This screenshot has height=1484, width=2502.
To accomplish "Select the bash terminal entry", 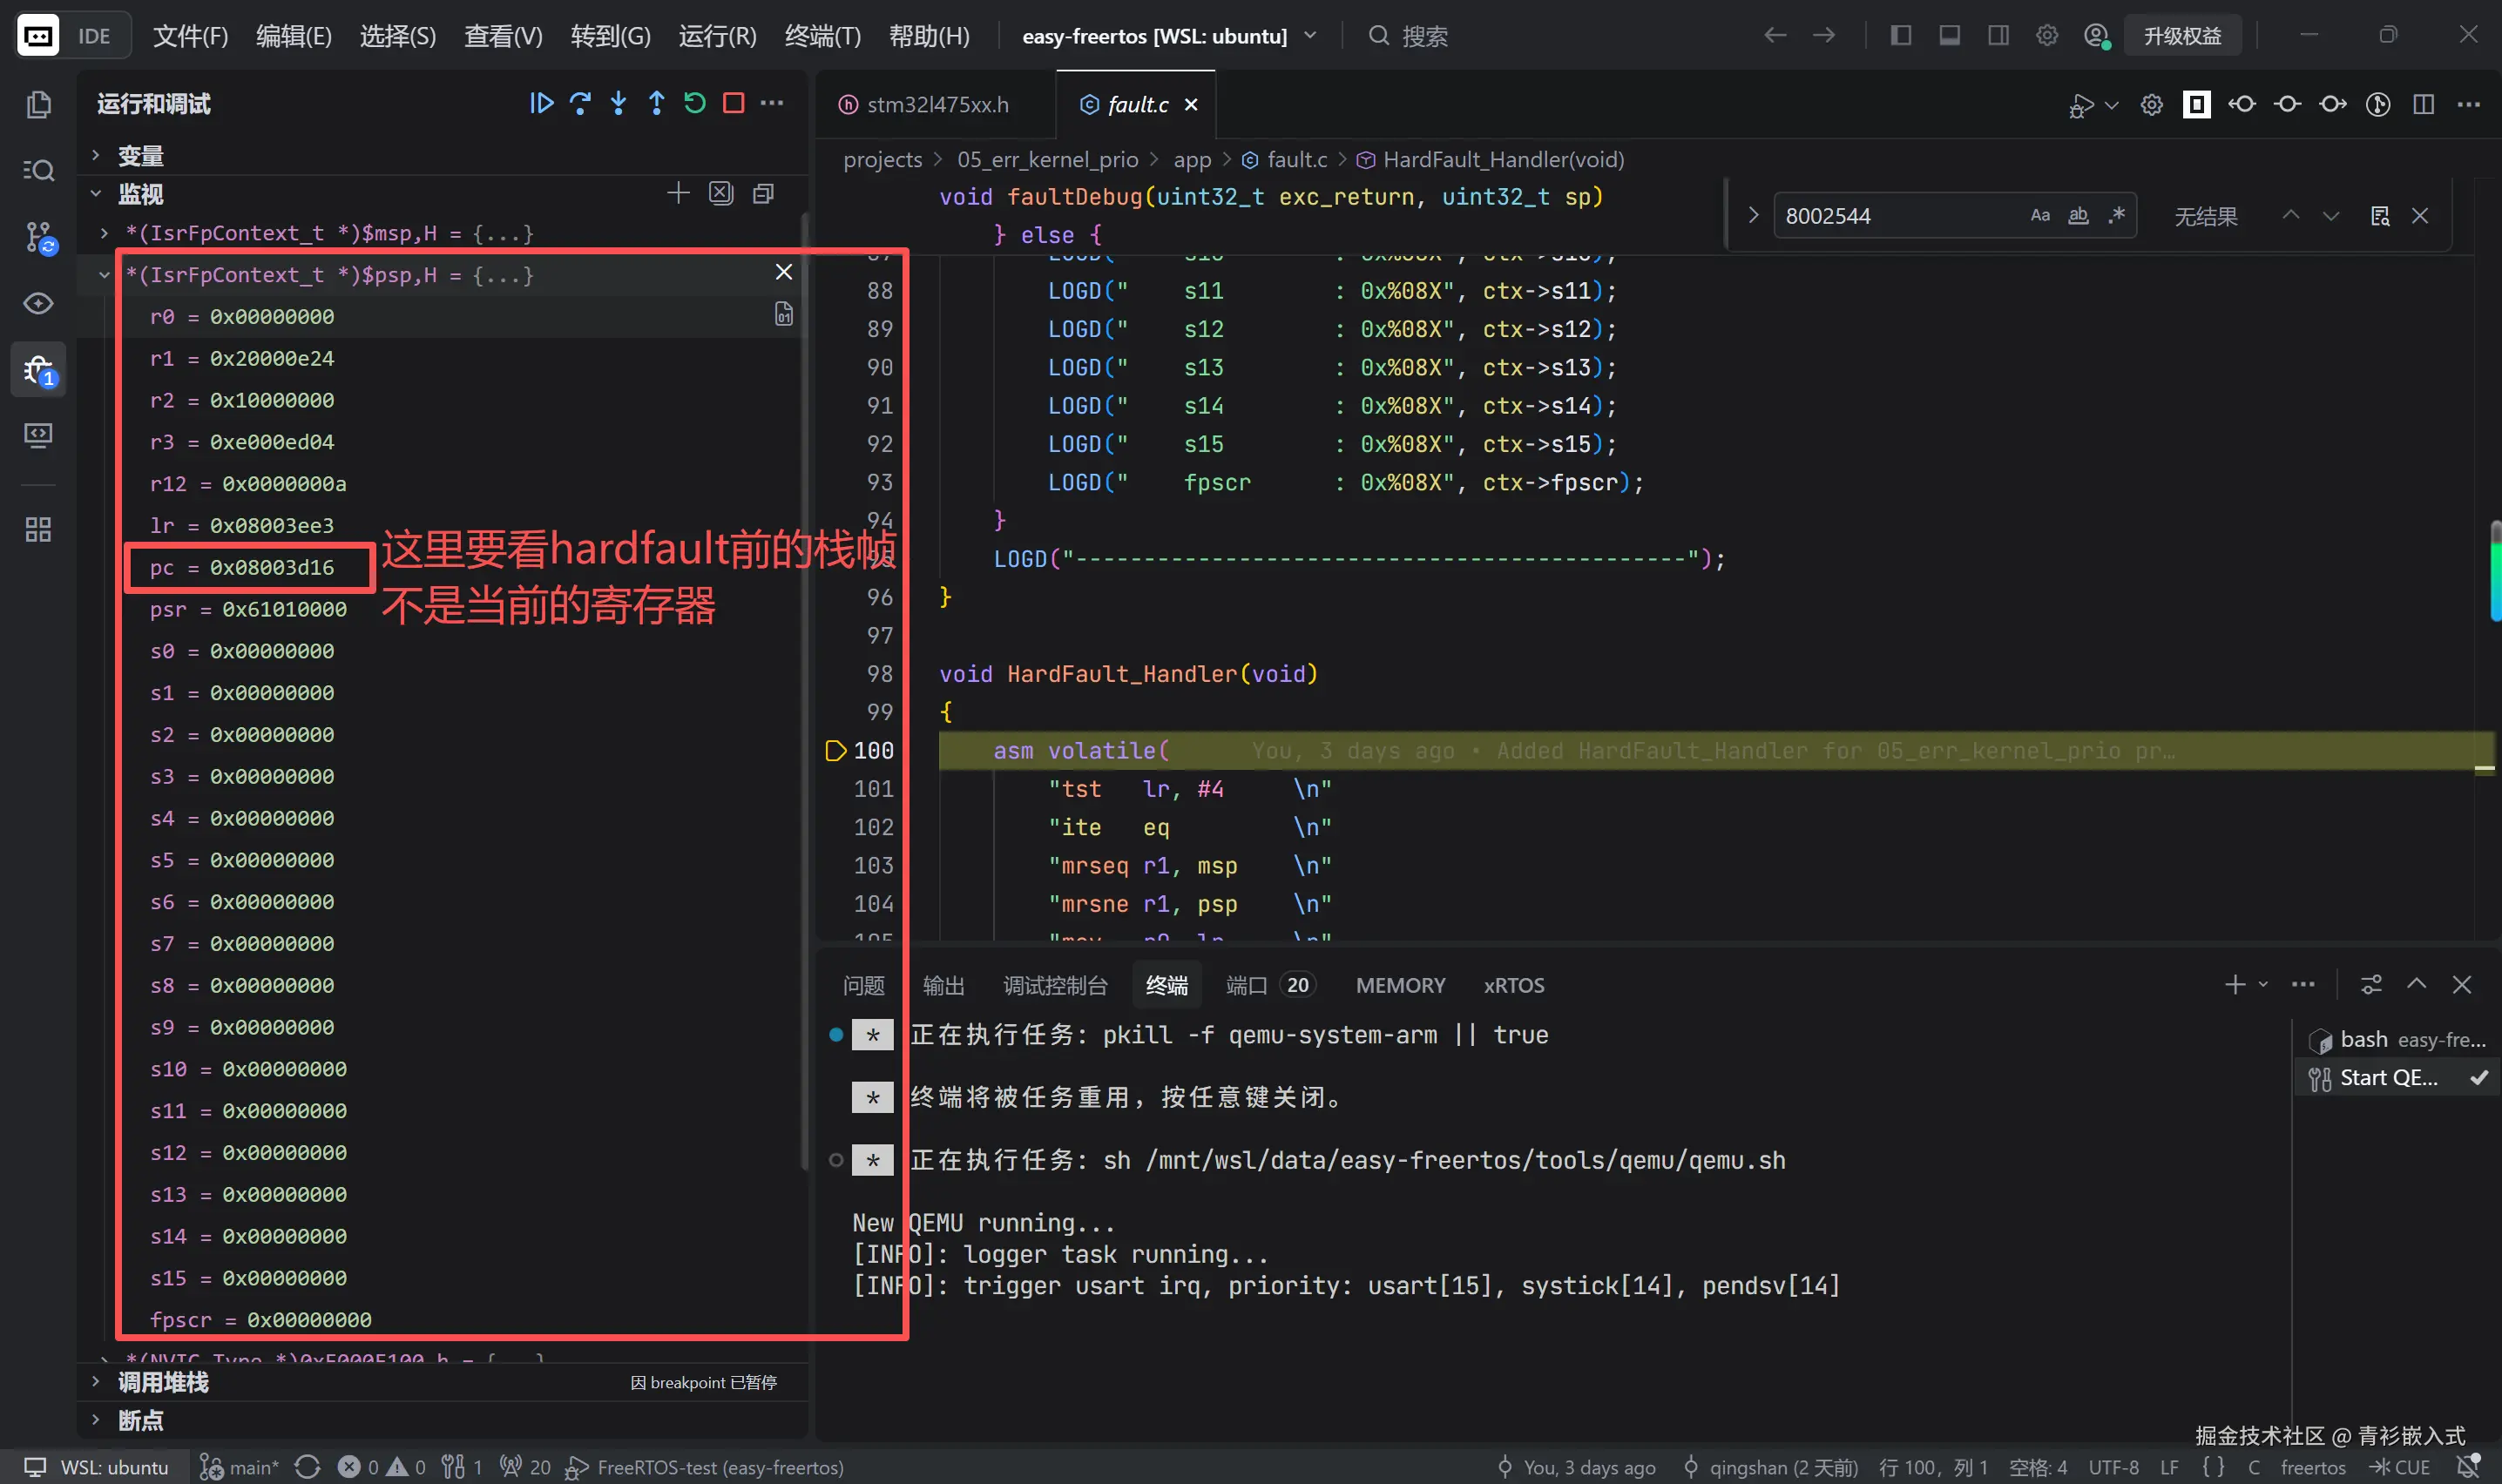I will click(x=2397, y=1039).
